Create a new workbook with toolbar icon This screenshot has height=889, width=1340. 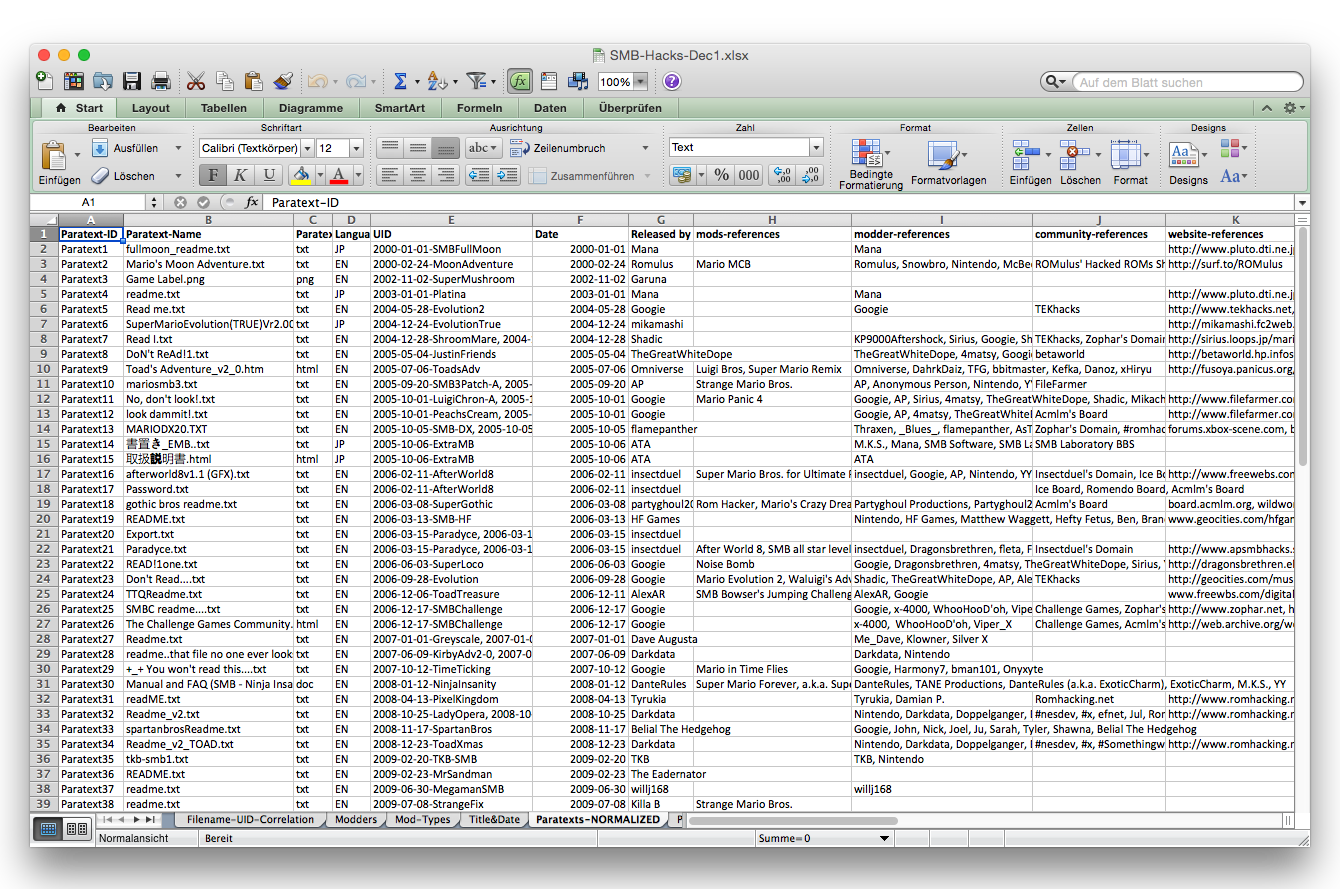pos(45,81)
